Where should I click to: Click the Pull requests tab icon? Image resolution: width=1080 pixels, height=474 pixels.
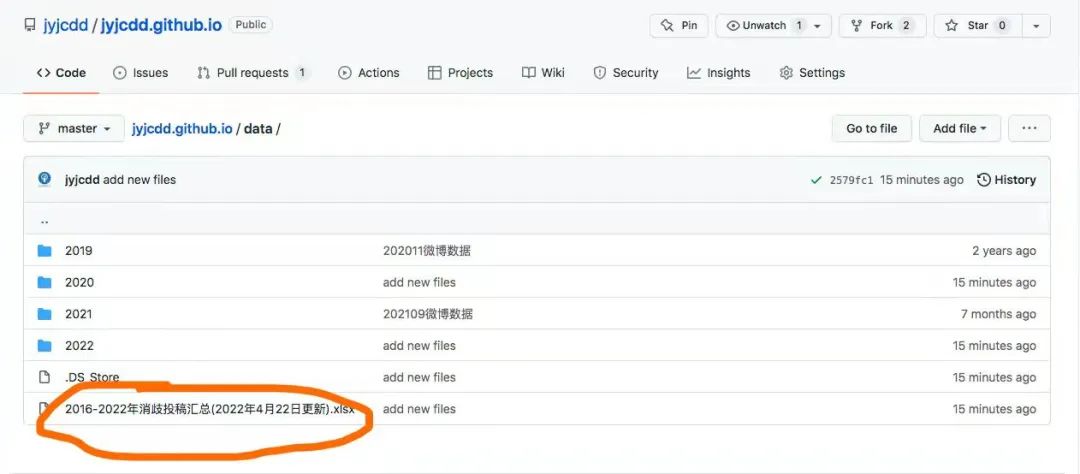(203, 72)
